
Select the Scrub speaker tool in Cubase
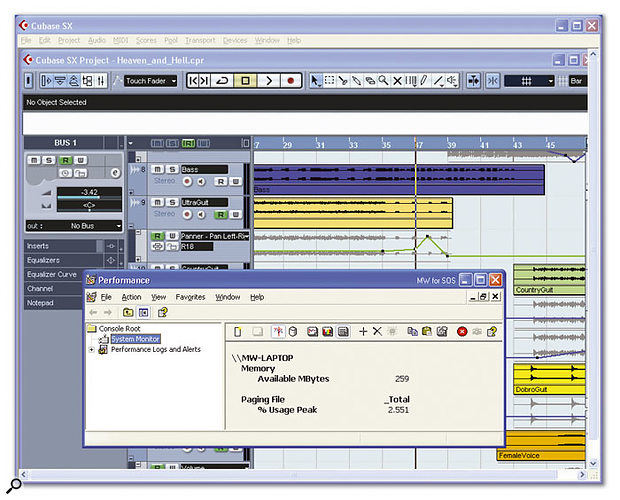pos(452,81)
